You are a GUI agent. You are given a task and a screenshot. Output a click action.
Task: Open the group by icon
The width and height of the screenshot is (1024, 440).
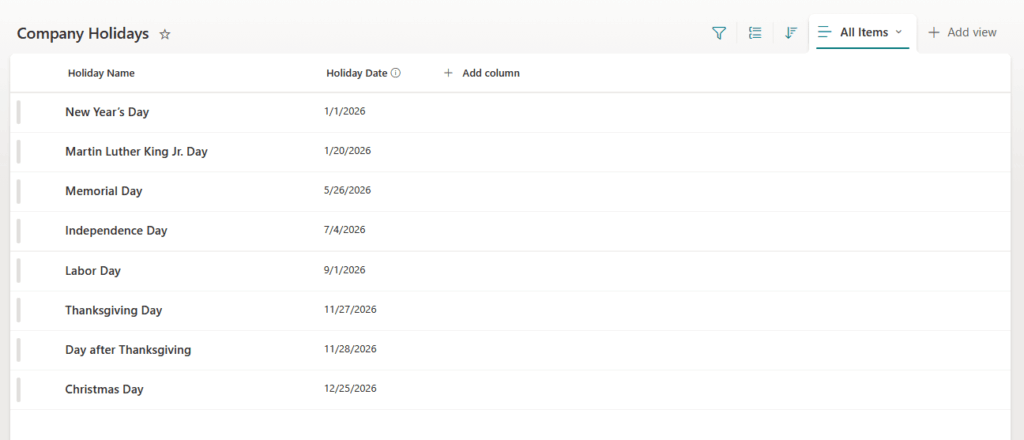(x=755, y=33)
